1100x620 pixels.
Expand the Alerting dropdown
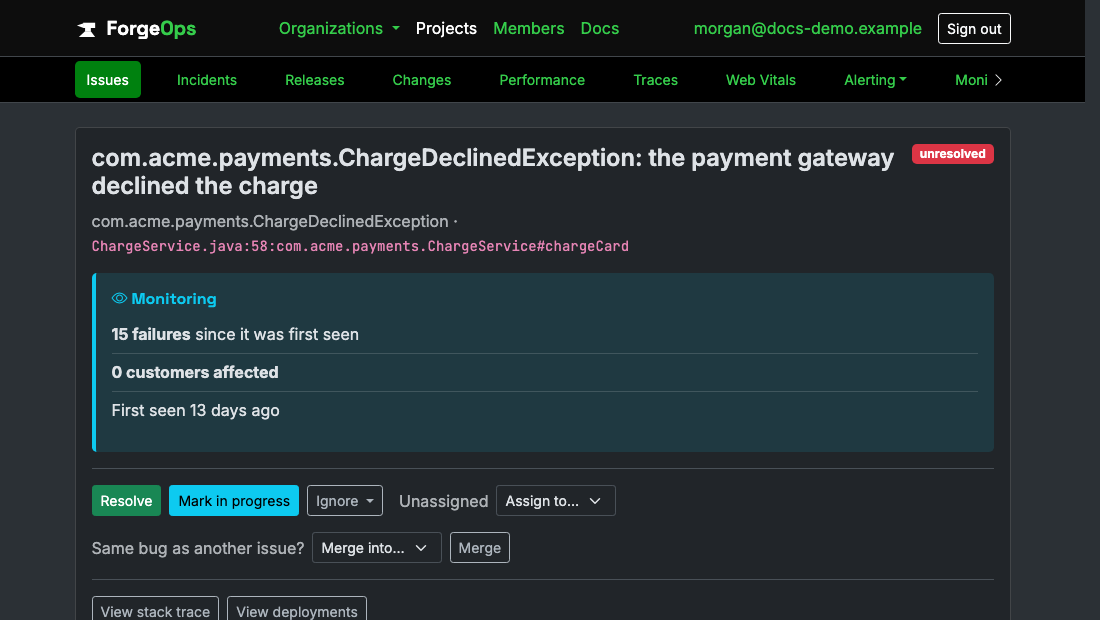(x=875, y=80)
